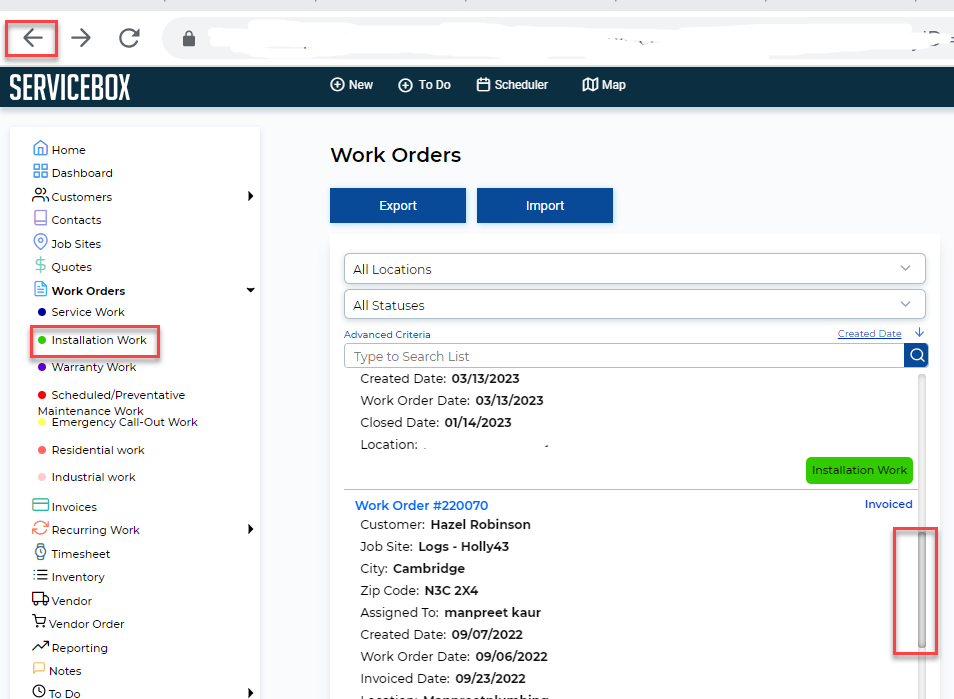The width and height of the screenshot is (954, 699).
Task: Open To Do from the top bar
Action: click(425, 85)
